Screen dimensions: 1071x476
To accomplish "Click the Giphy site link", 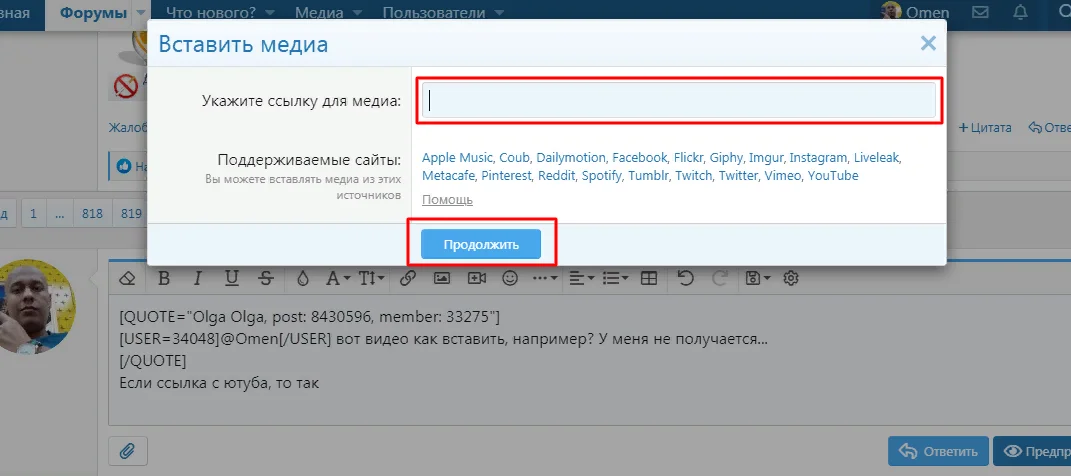I will point(725,158).
